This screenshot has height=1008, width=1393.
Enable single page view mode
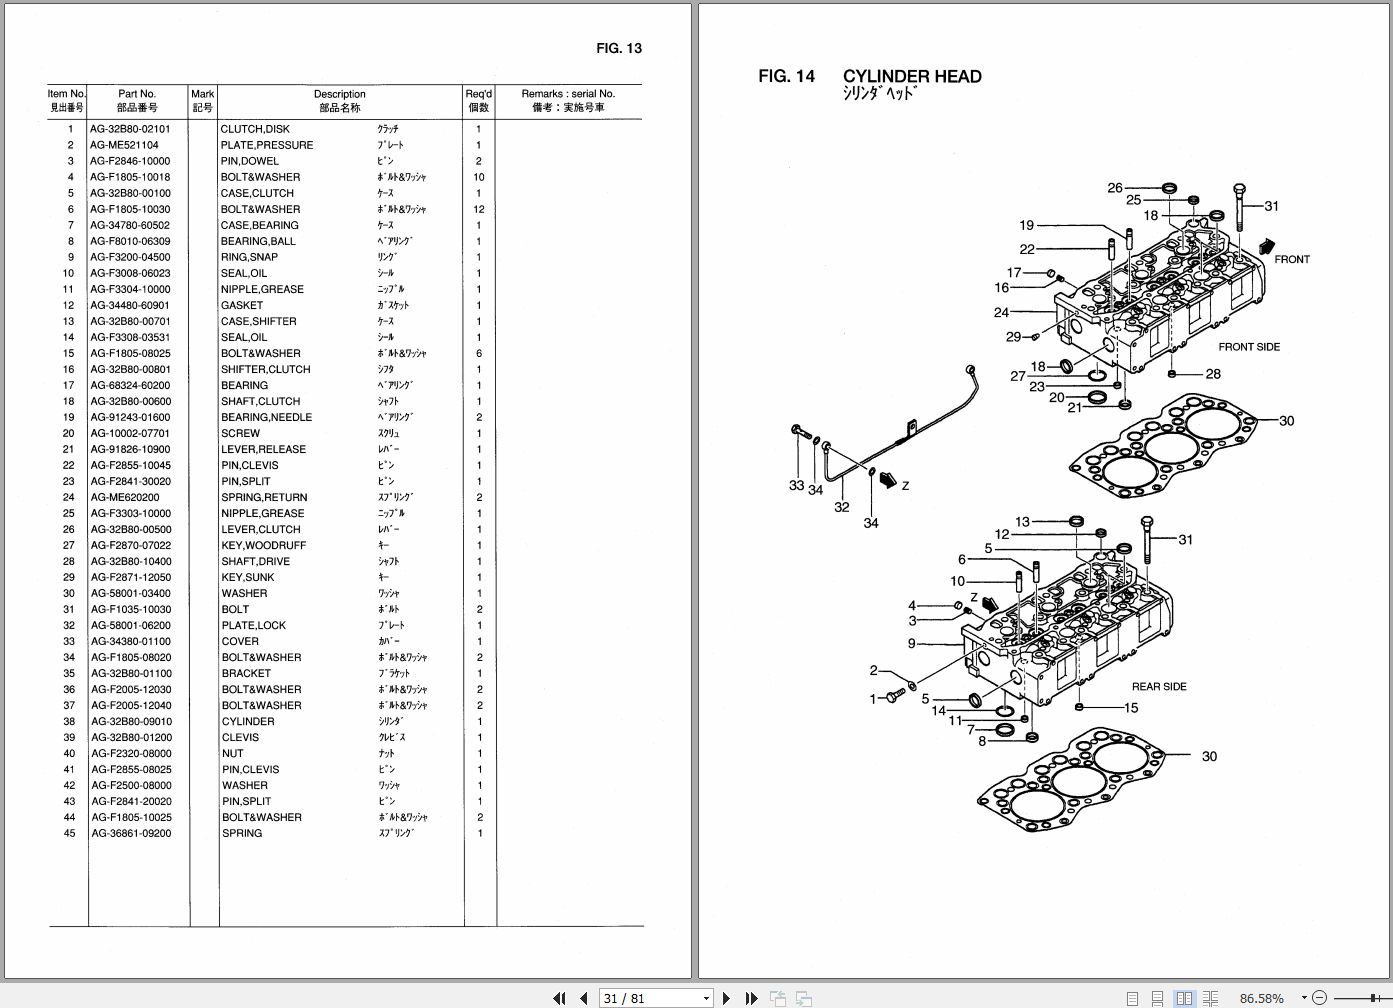1133,998
